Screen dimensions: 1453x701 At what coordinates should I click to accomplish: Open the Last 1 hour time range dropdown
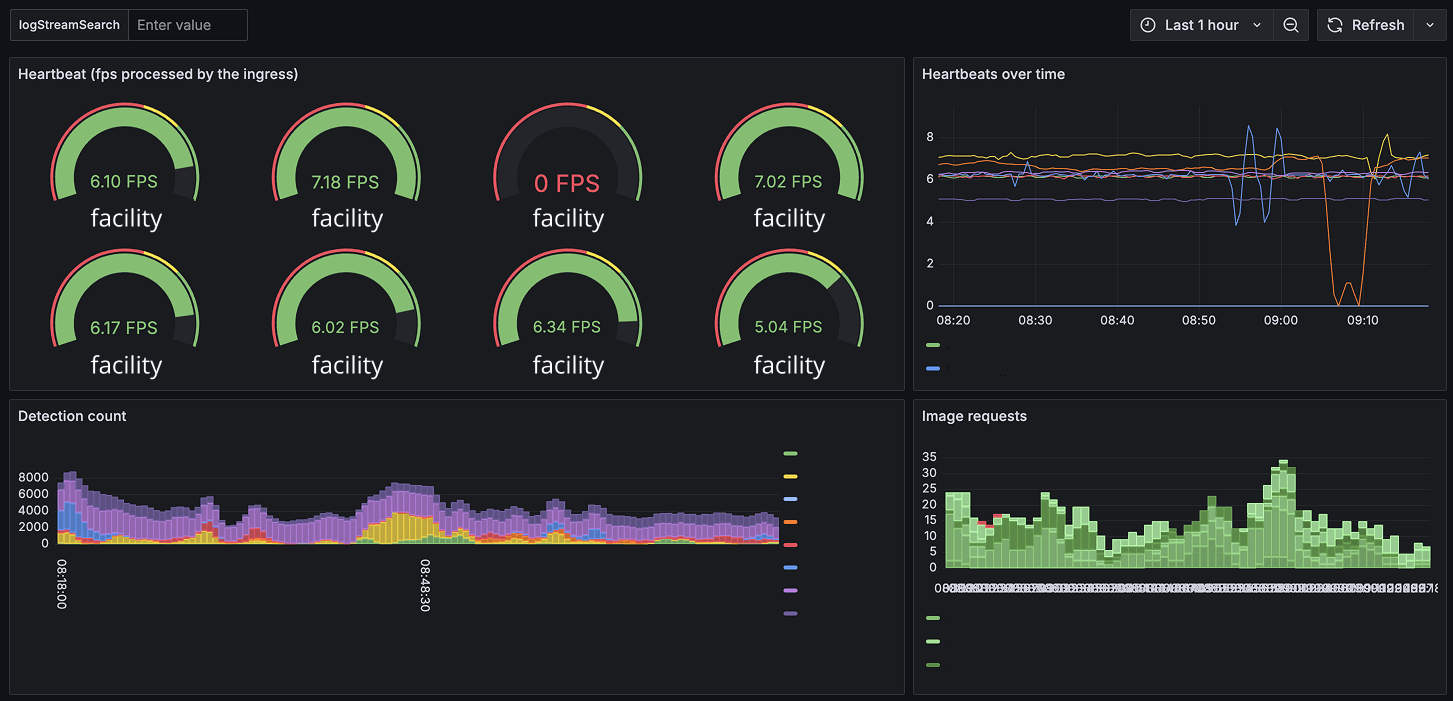[x=1200, y=25]
